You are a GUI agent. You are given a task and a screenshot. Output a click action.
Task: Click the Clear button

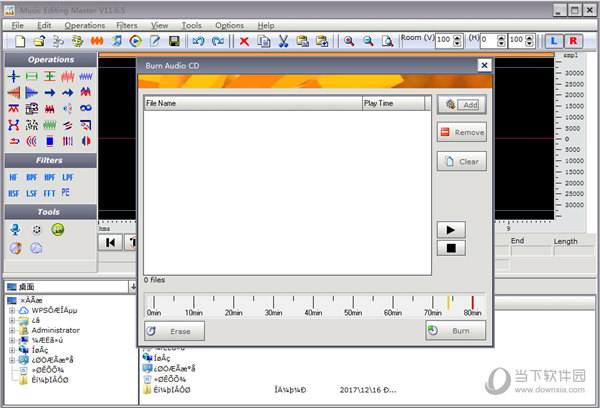[x=462, y=161]
